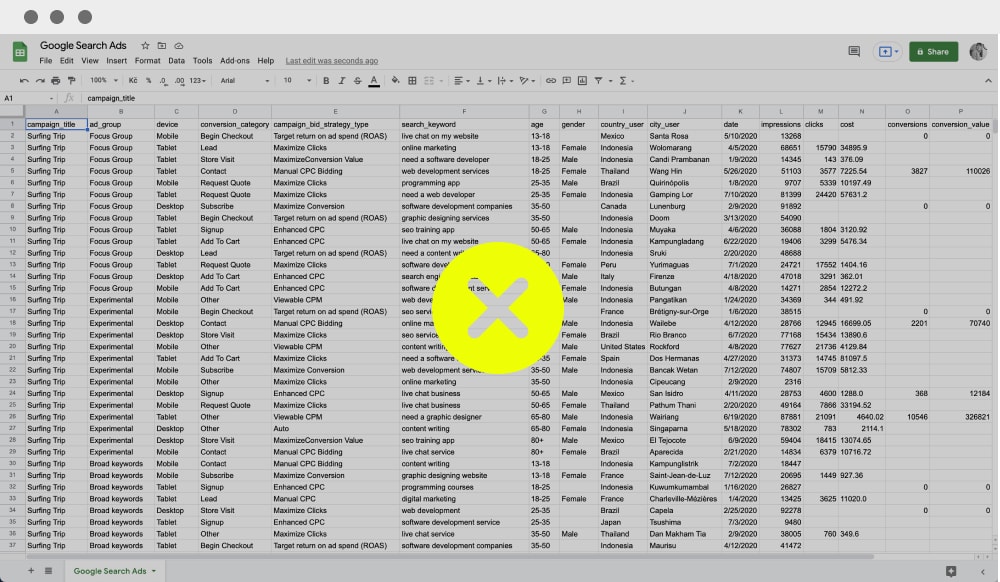Screen dimensions: 1000x582
Task: Insert a chart
Action: [x=582, y=81]
